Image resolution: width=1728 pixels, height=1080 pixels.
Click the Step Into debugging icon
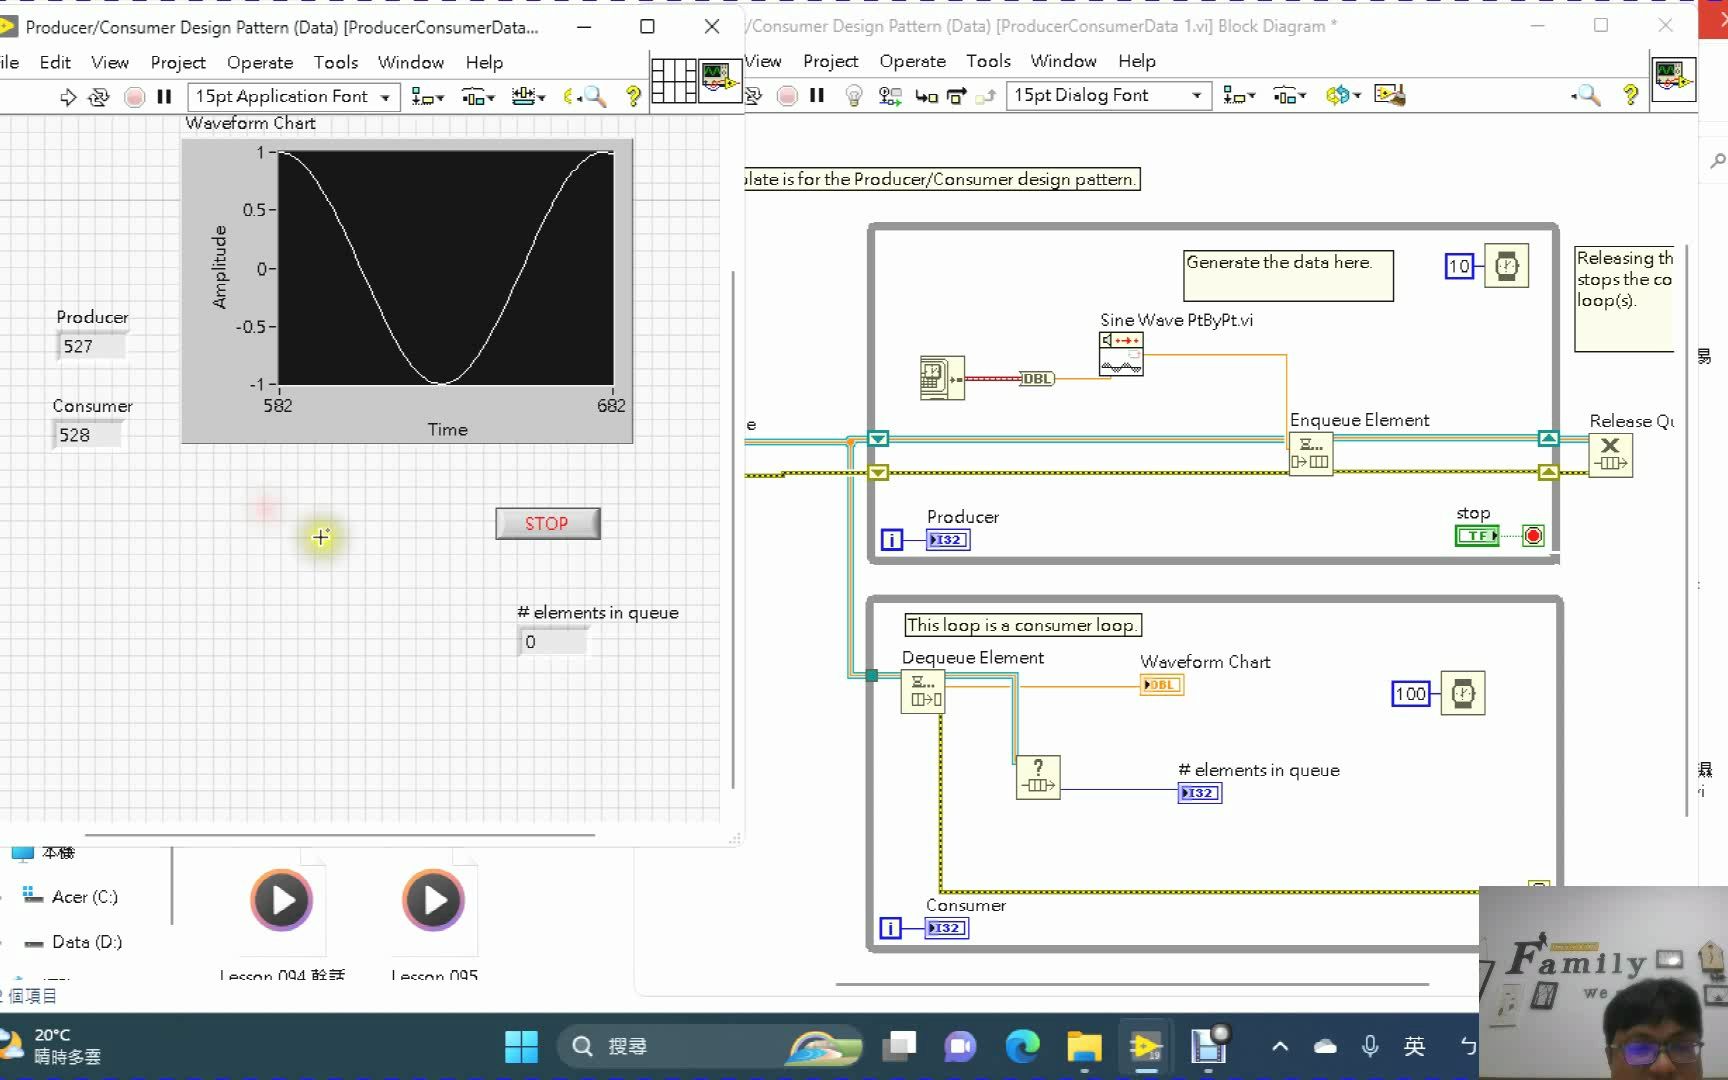tap(925, 95)
